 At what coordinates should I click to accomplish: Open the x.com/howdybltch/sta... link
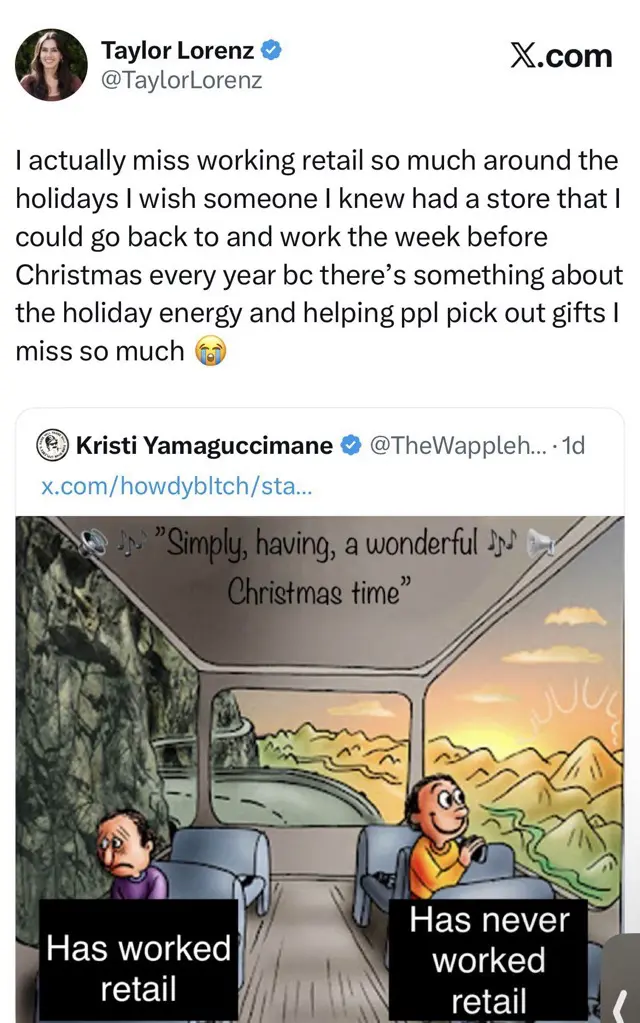pyautogui.click(x=177, y=486)
